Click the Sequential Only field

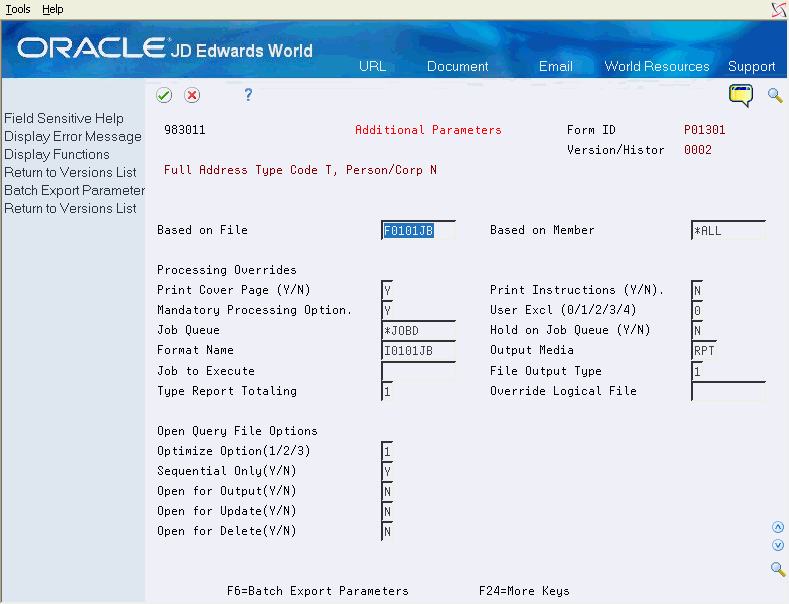tap(387, 472)
